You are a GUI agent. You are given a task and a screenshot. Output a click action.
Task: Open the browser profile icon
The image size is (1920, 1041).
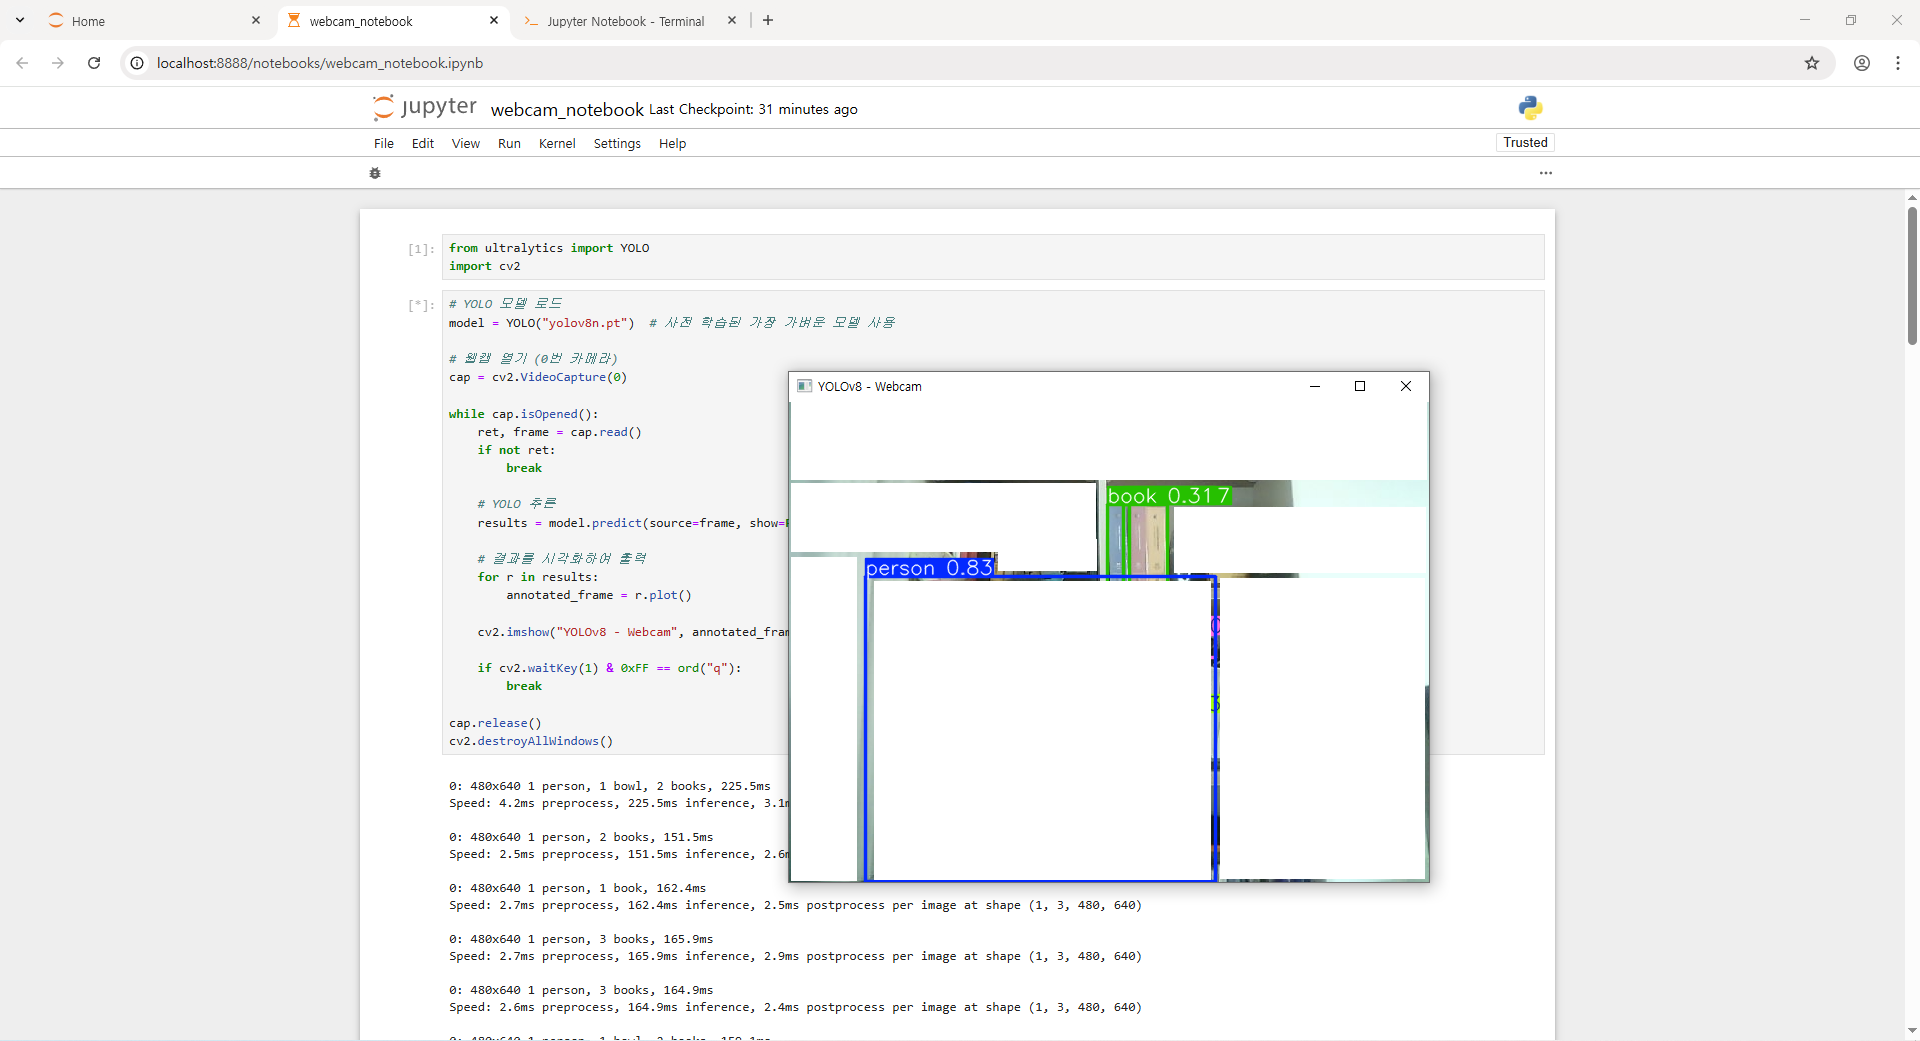click(x=1862, y=63)
